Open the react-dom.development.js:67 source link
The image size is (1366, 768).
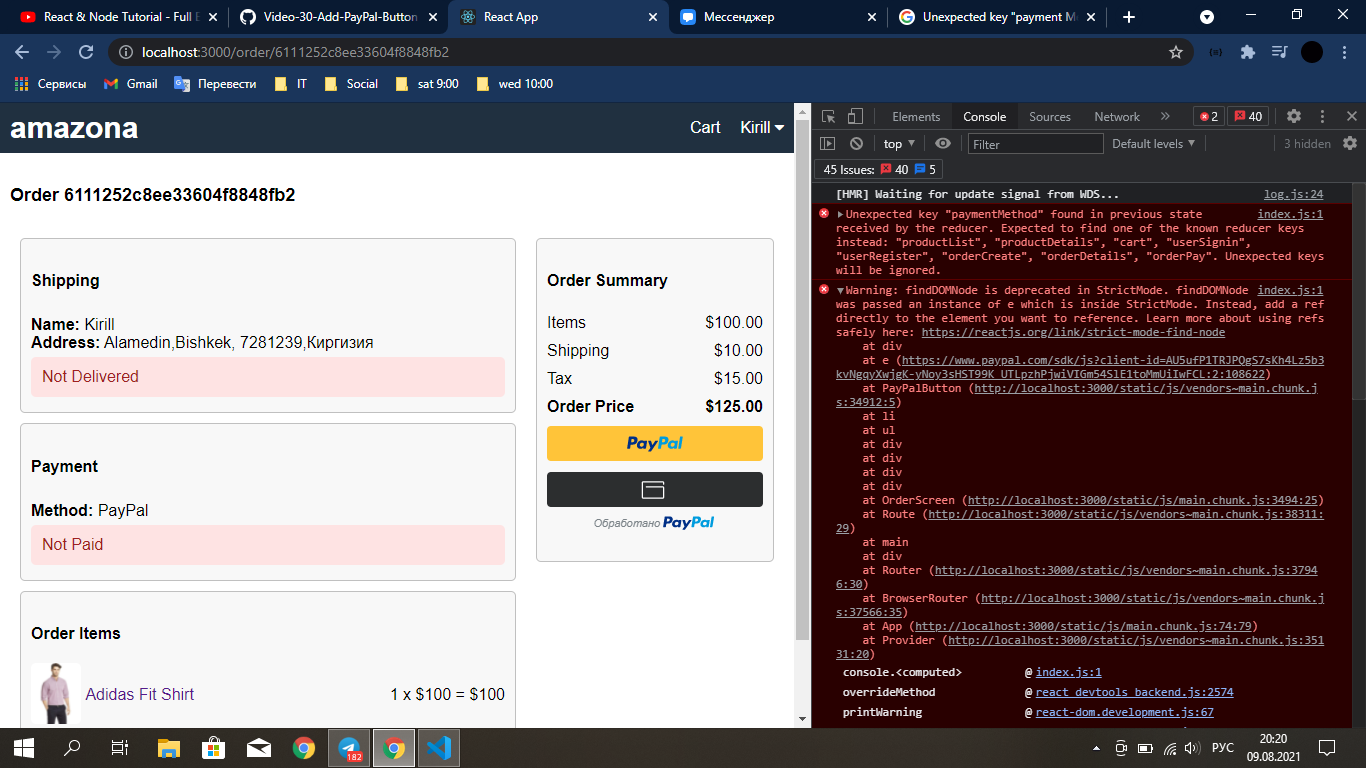tap(1124, 712)
